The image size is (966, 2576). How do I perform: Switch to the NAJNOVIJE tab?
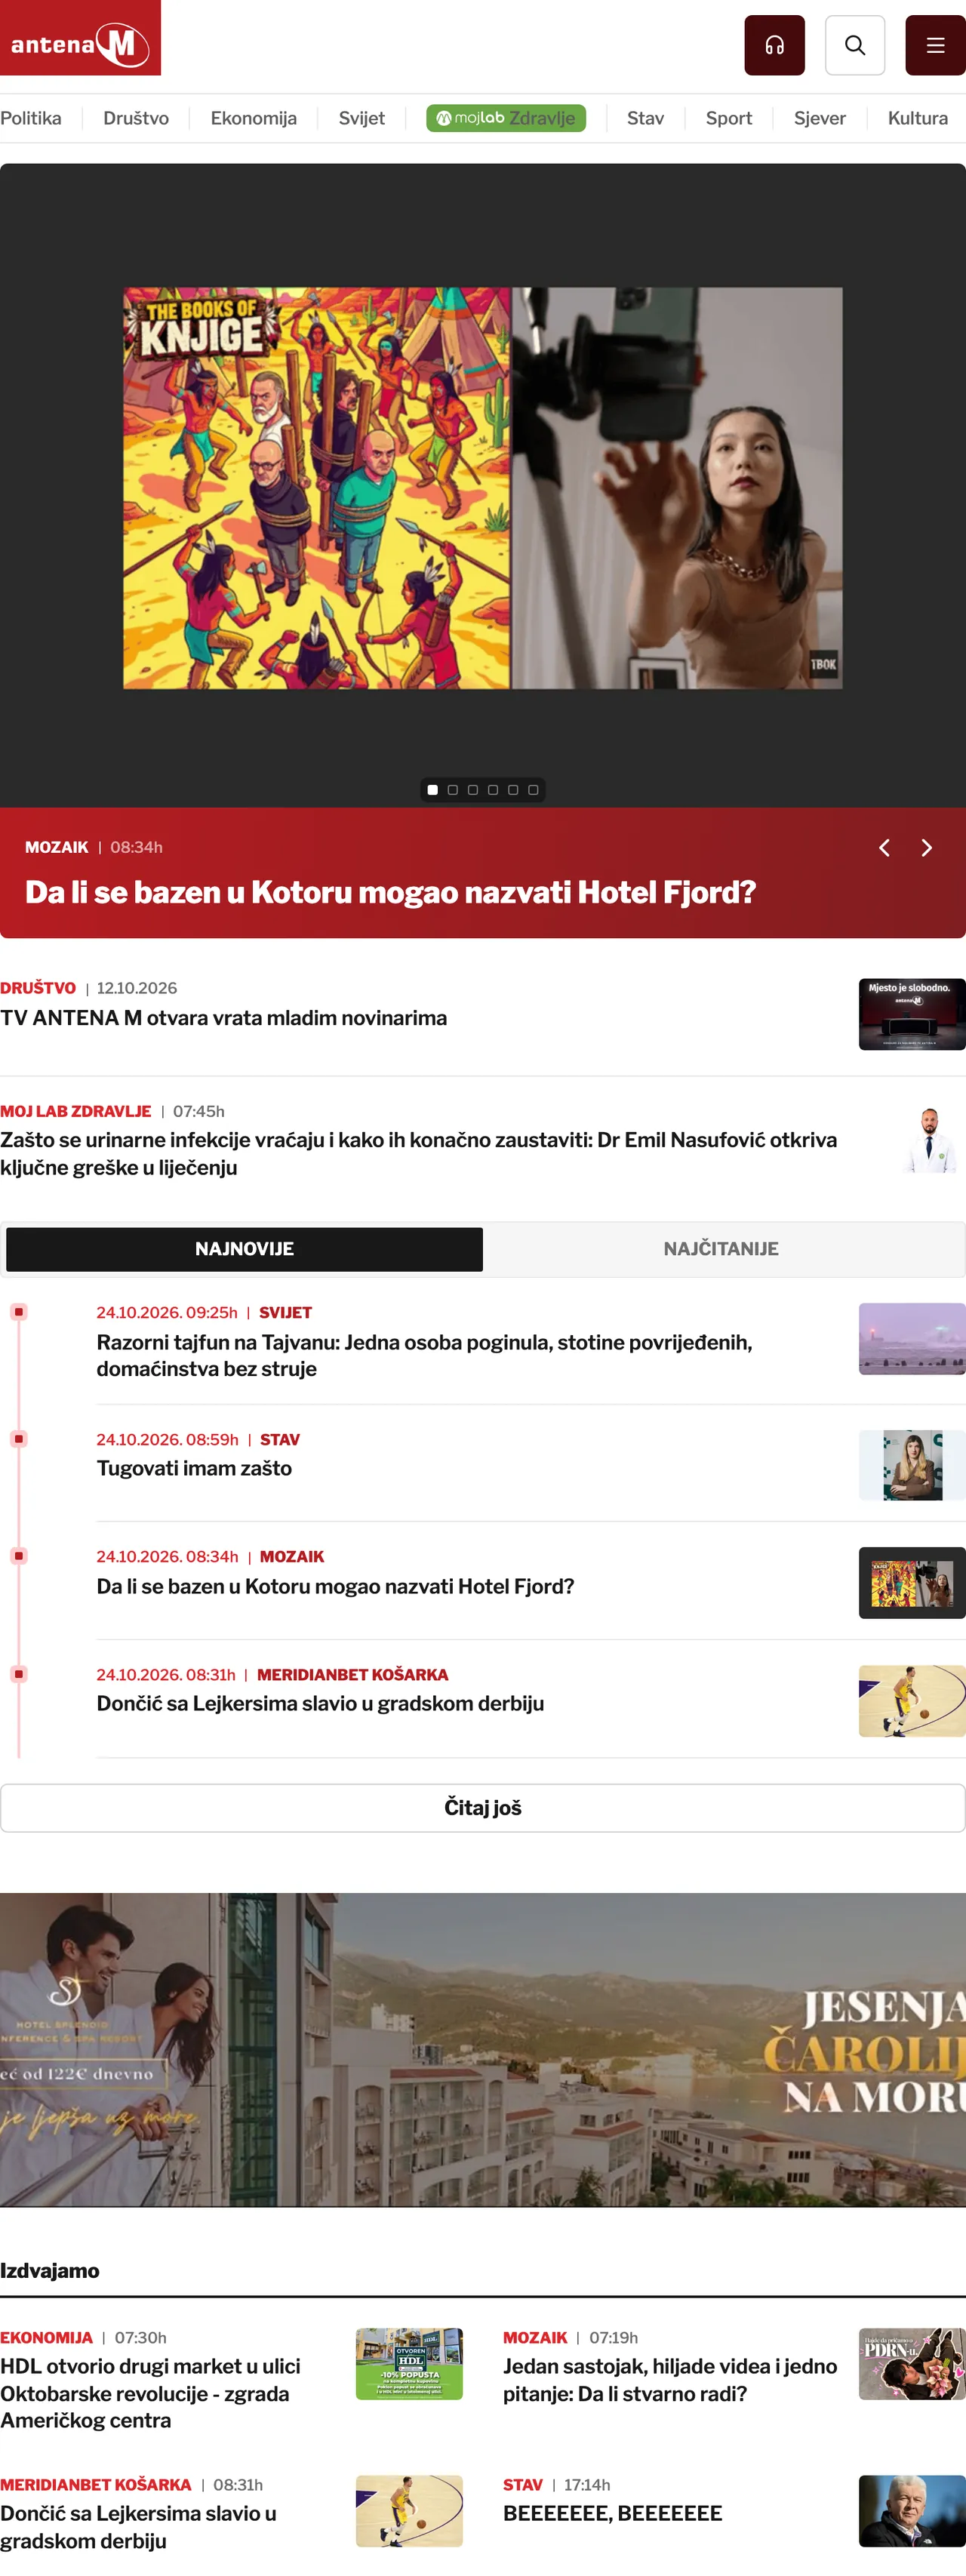(x=244, y=1249)
